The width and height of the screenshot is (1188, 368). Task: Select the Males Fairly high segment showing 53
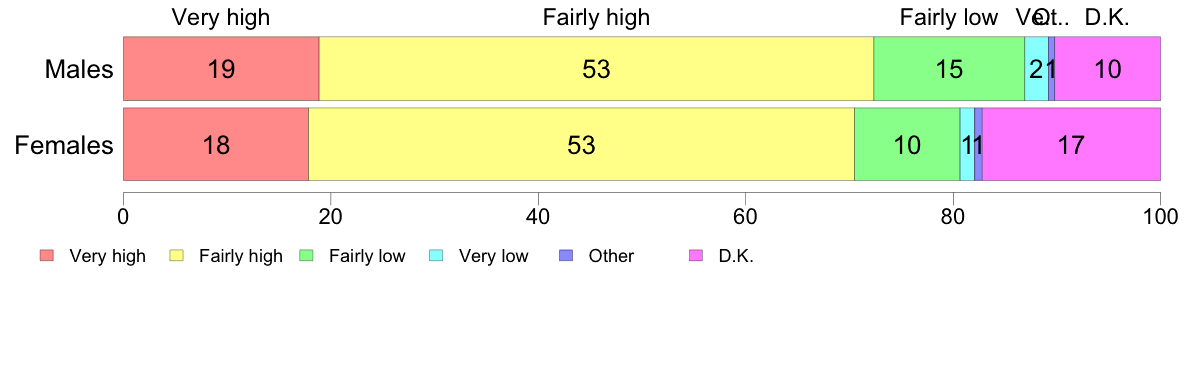coord(596,68)
